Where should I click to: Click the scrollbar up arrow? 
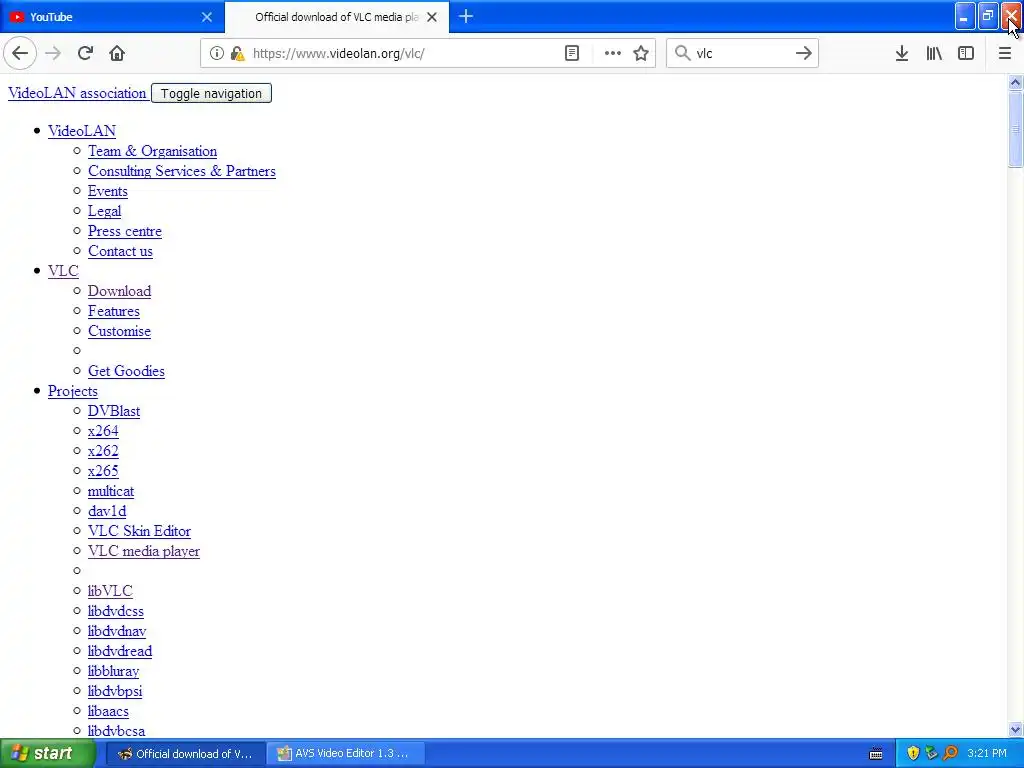click(x=1015, y=82)
